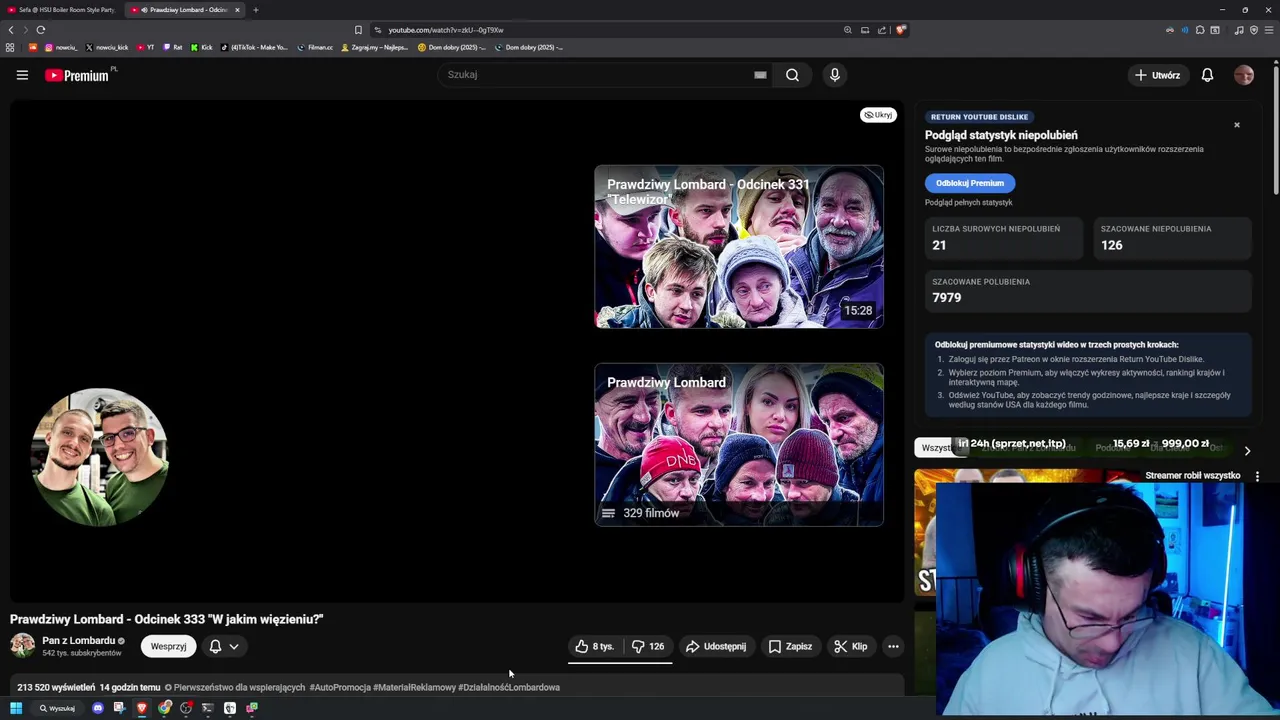Open Pan z Lombardu channel avatar under video
Image resolution: width=1280 pixels, height=720 pixels.
pyautogui.click(x=22, y=646)
